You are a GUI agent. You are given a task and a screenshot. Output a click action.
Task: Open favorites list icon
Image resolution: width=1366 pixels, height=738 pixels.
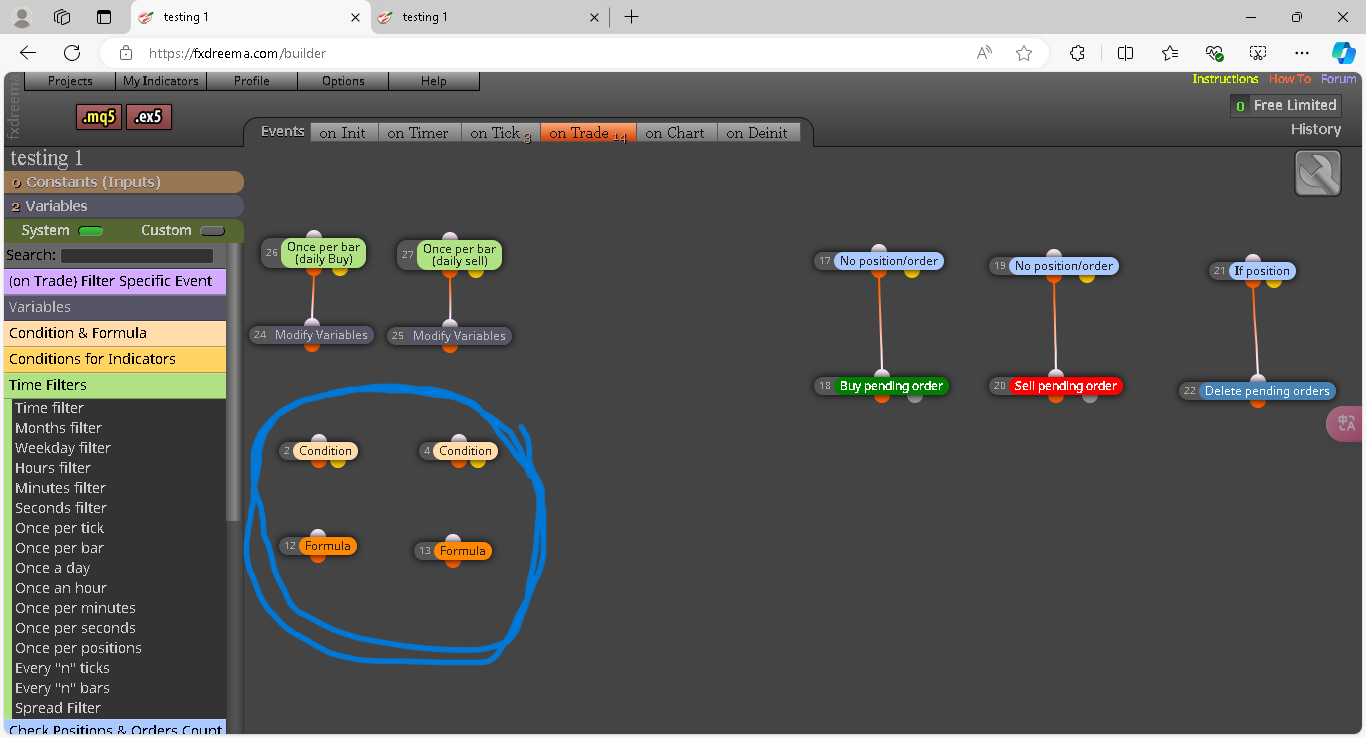click(1170, 53)
